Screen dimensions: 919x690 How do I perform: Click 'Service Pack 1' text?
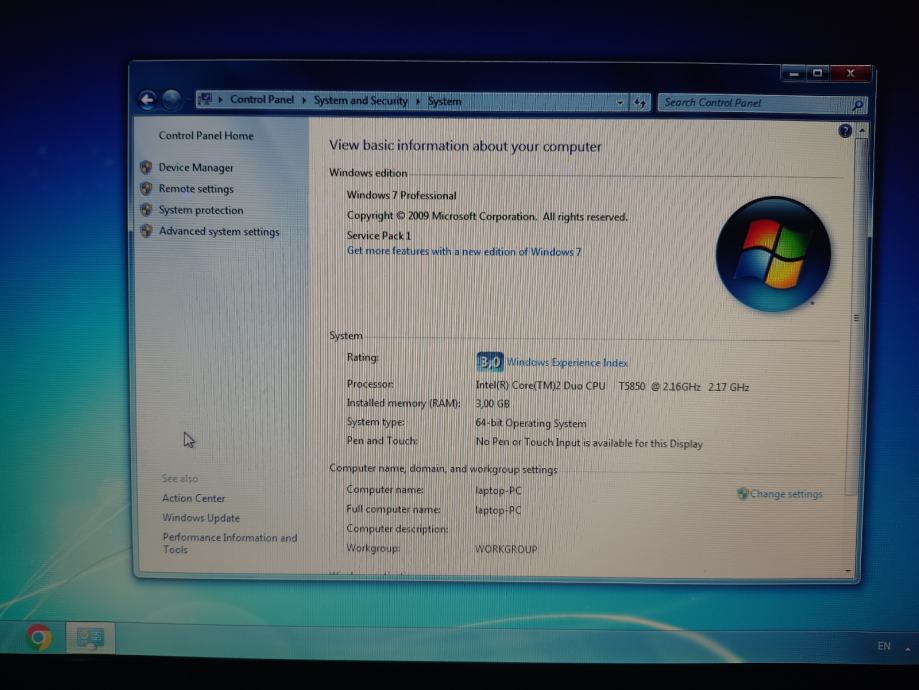(379, 236)
